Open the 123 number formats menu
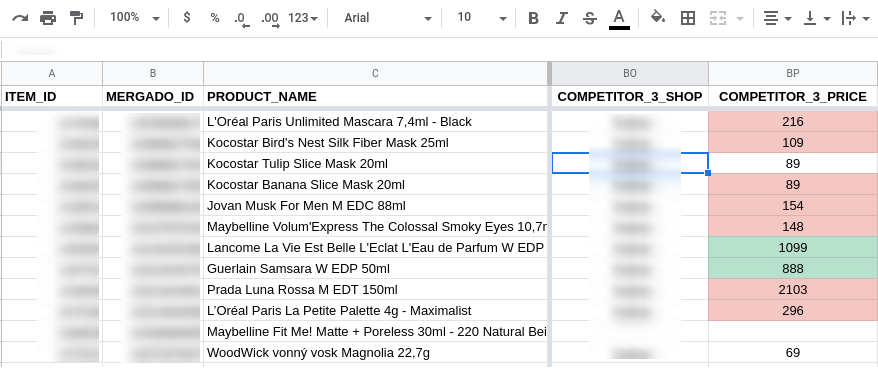Image resolution: width=878 pixels, height=383 pixels. [x=303, y=18]
